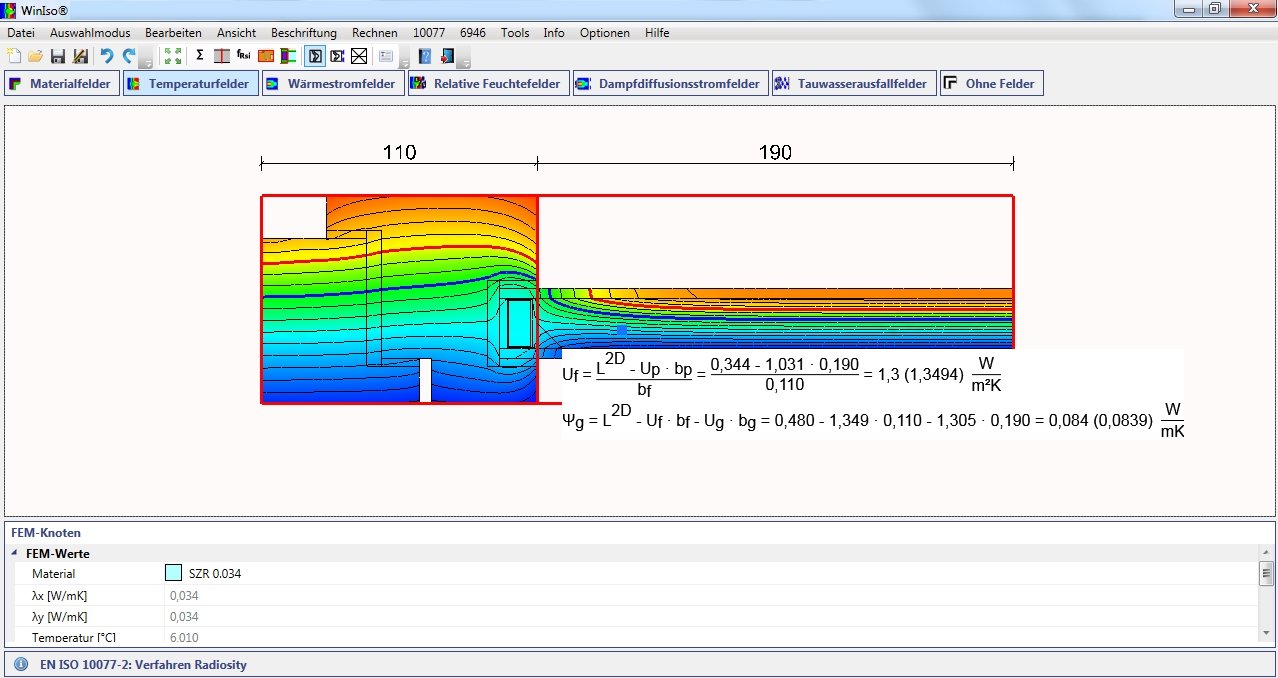Toggle the Temperaturfelder view

point(189,84)
